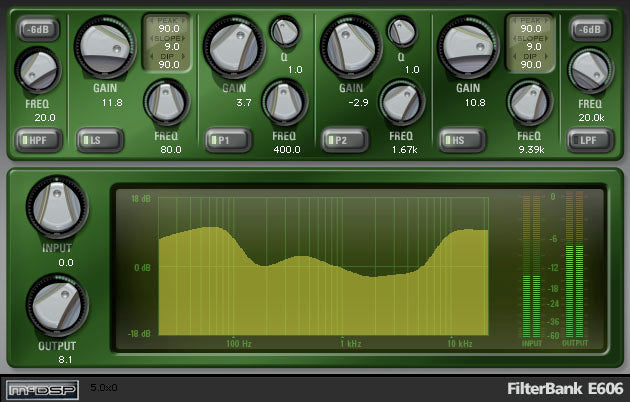The image size is (630, 402).
Task: Click the high shelf GAIN knob at 10.8
Action: coord(468,45)
